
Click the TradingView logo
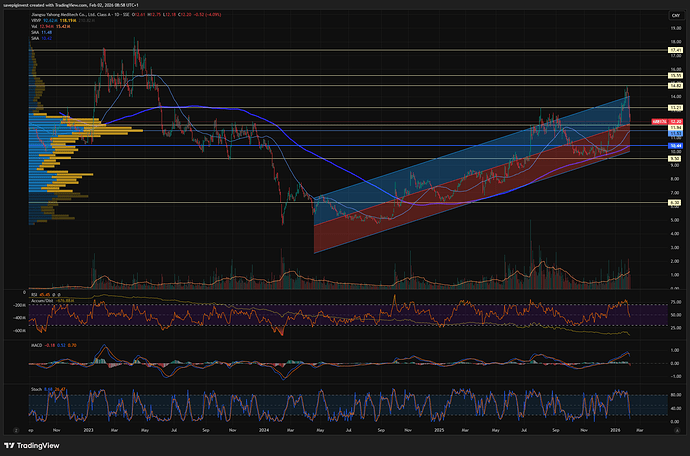tap(30, 447)
